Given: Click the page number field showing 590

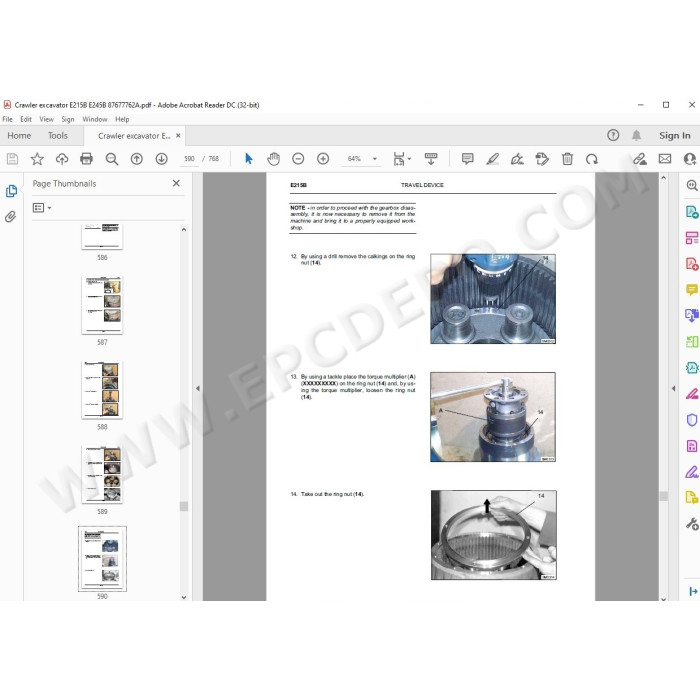Looking at the screenshot, I should [189, 159].
